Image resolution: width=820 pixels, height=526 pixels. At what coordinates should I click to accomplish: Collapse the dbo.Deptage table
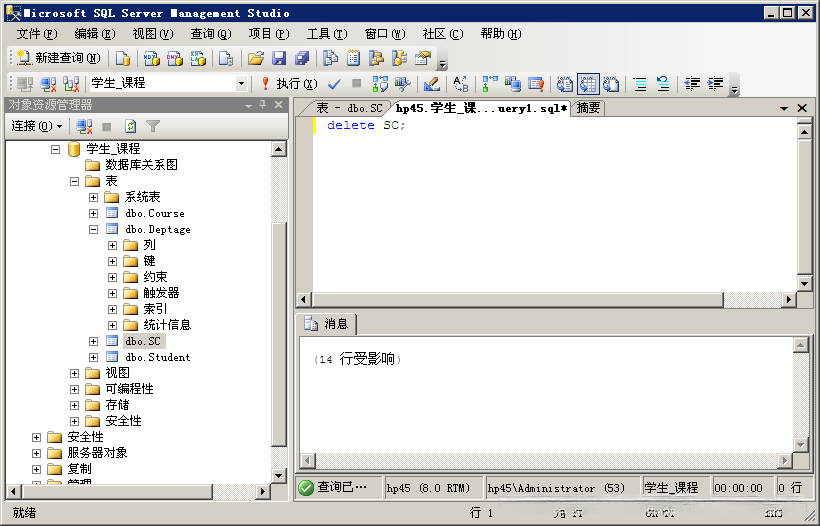point(93,229)
